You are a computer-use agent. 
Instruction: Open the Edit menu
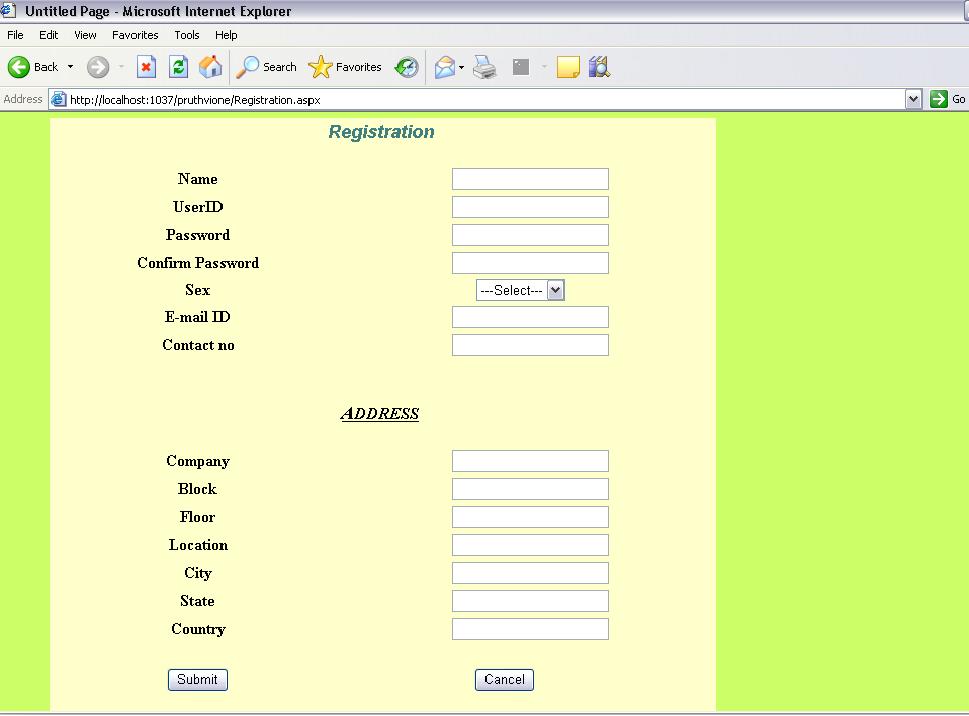(x=49, y=35)
